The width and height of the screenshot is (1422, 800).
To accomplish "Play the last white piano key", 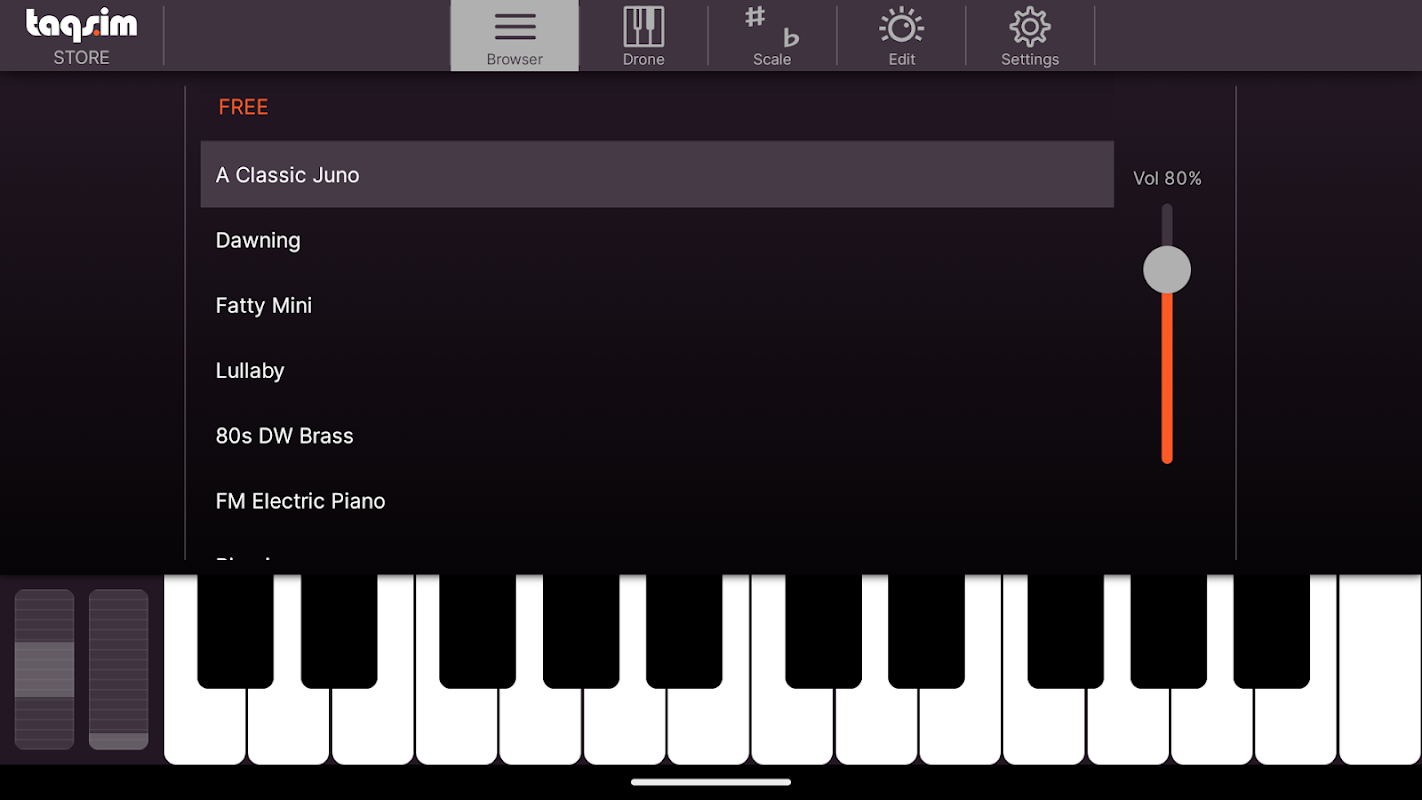I will (1381, 670).
